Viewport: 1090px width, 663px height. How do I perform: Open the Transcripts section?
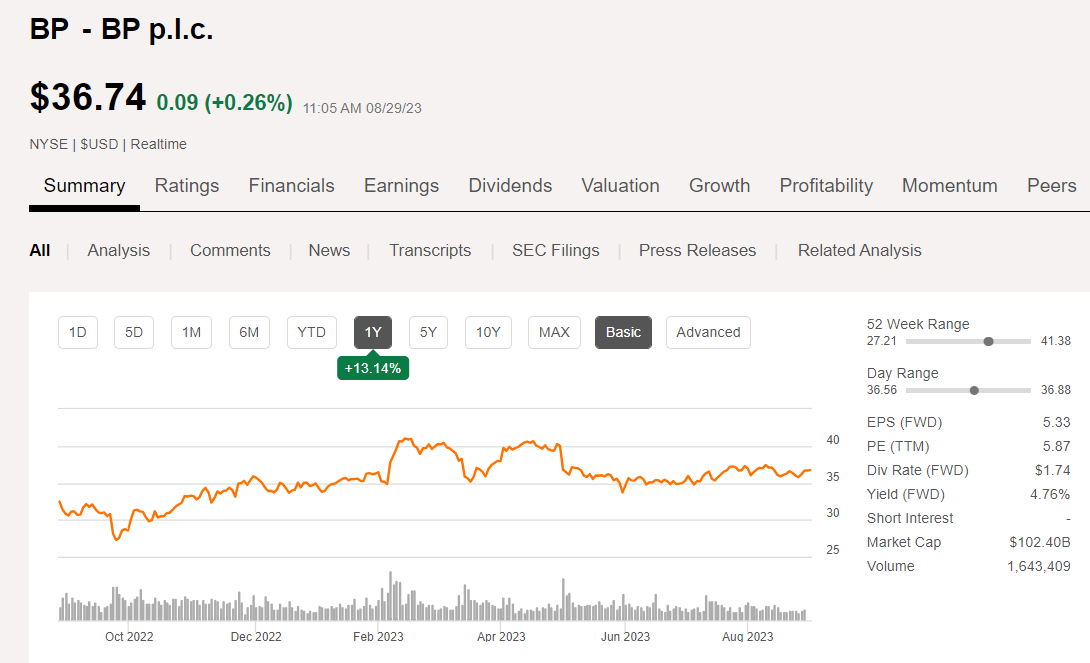(x=430, y=250)
